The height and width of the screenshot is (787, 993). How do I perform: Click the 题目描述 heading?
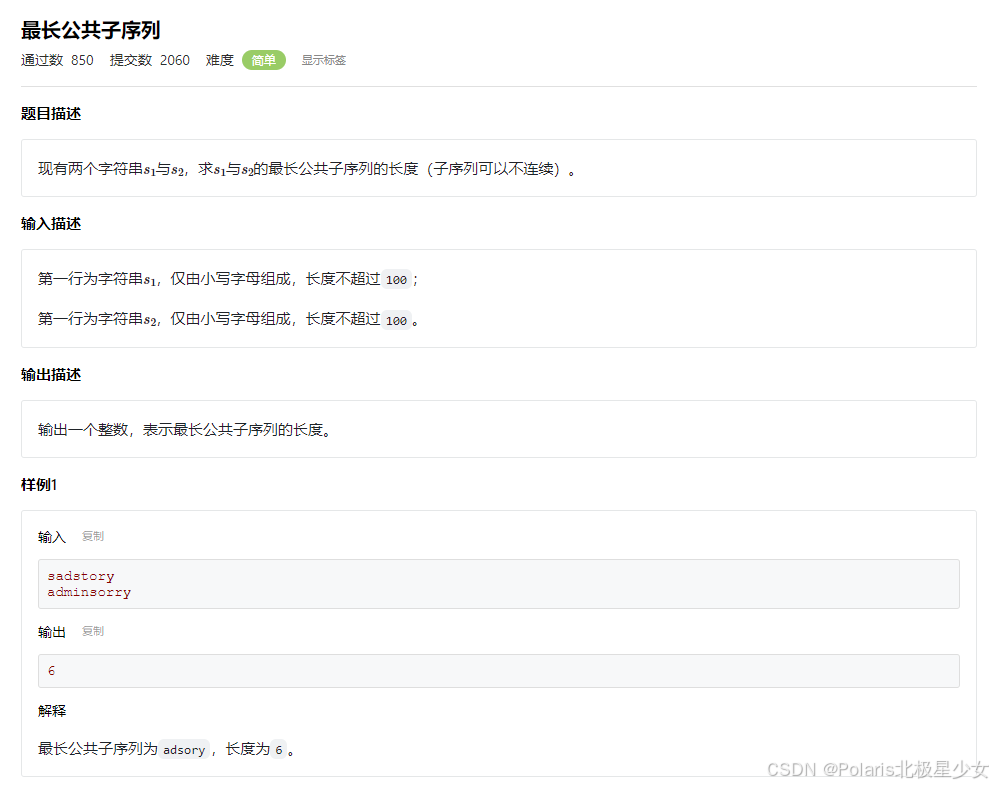click(x=51, y=114)
